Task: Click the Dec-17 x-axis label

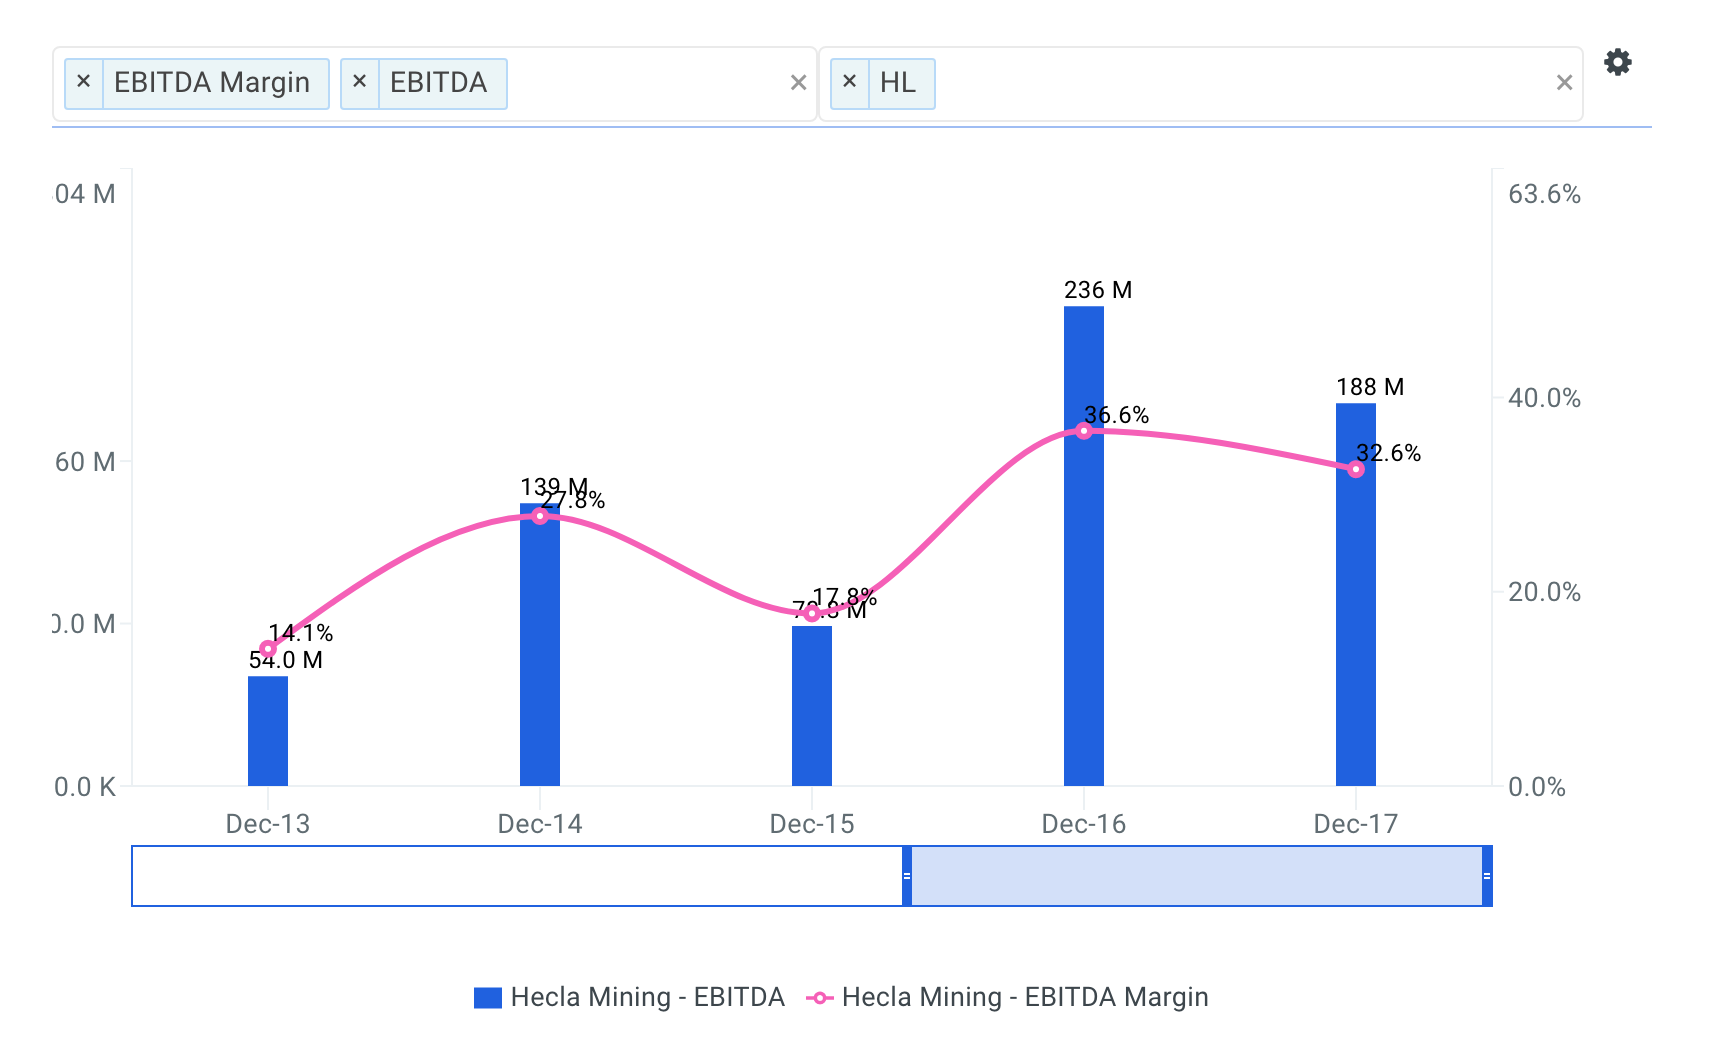Action: (1356, 824)
